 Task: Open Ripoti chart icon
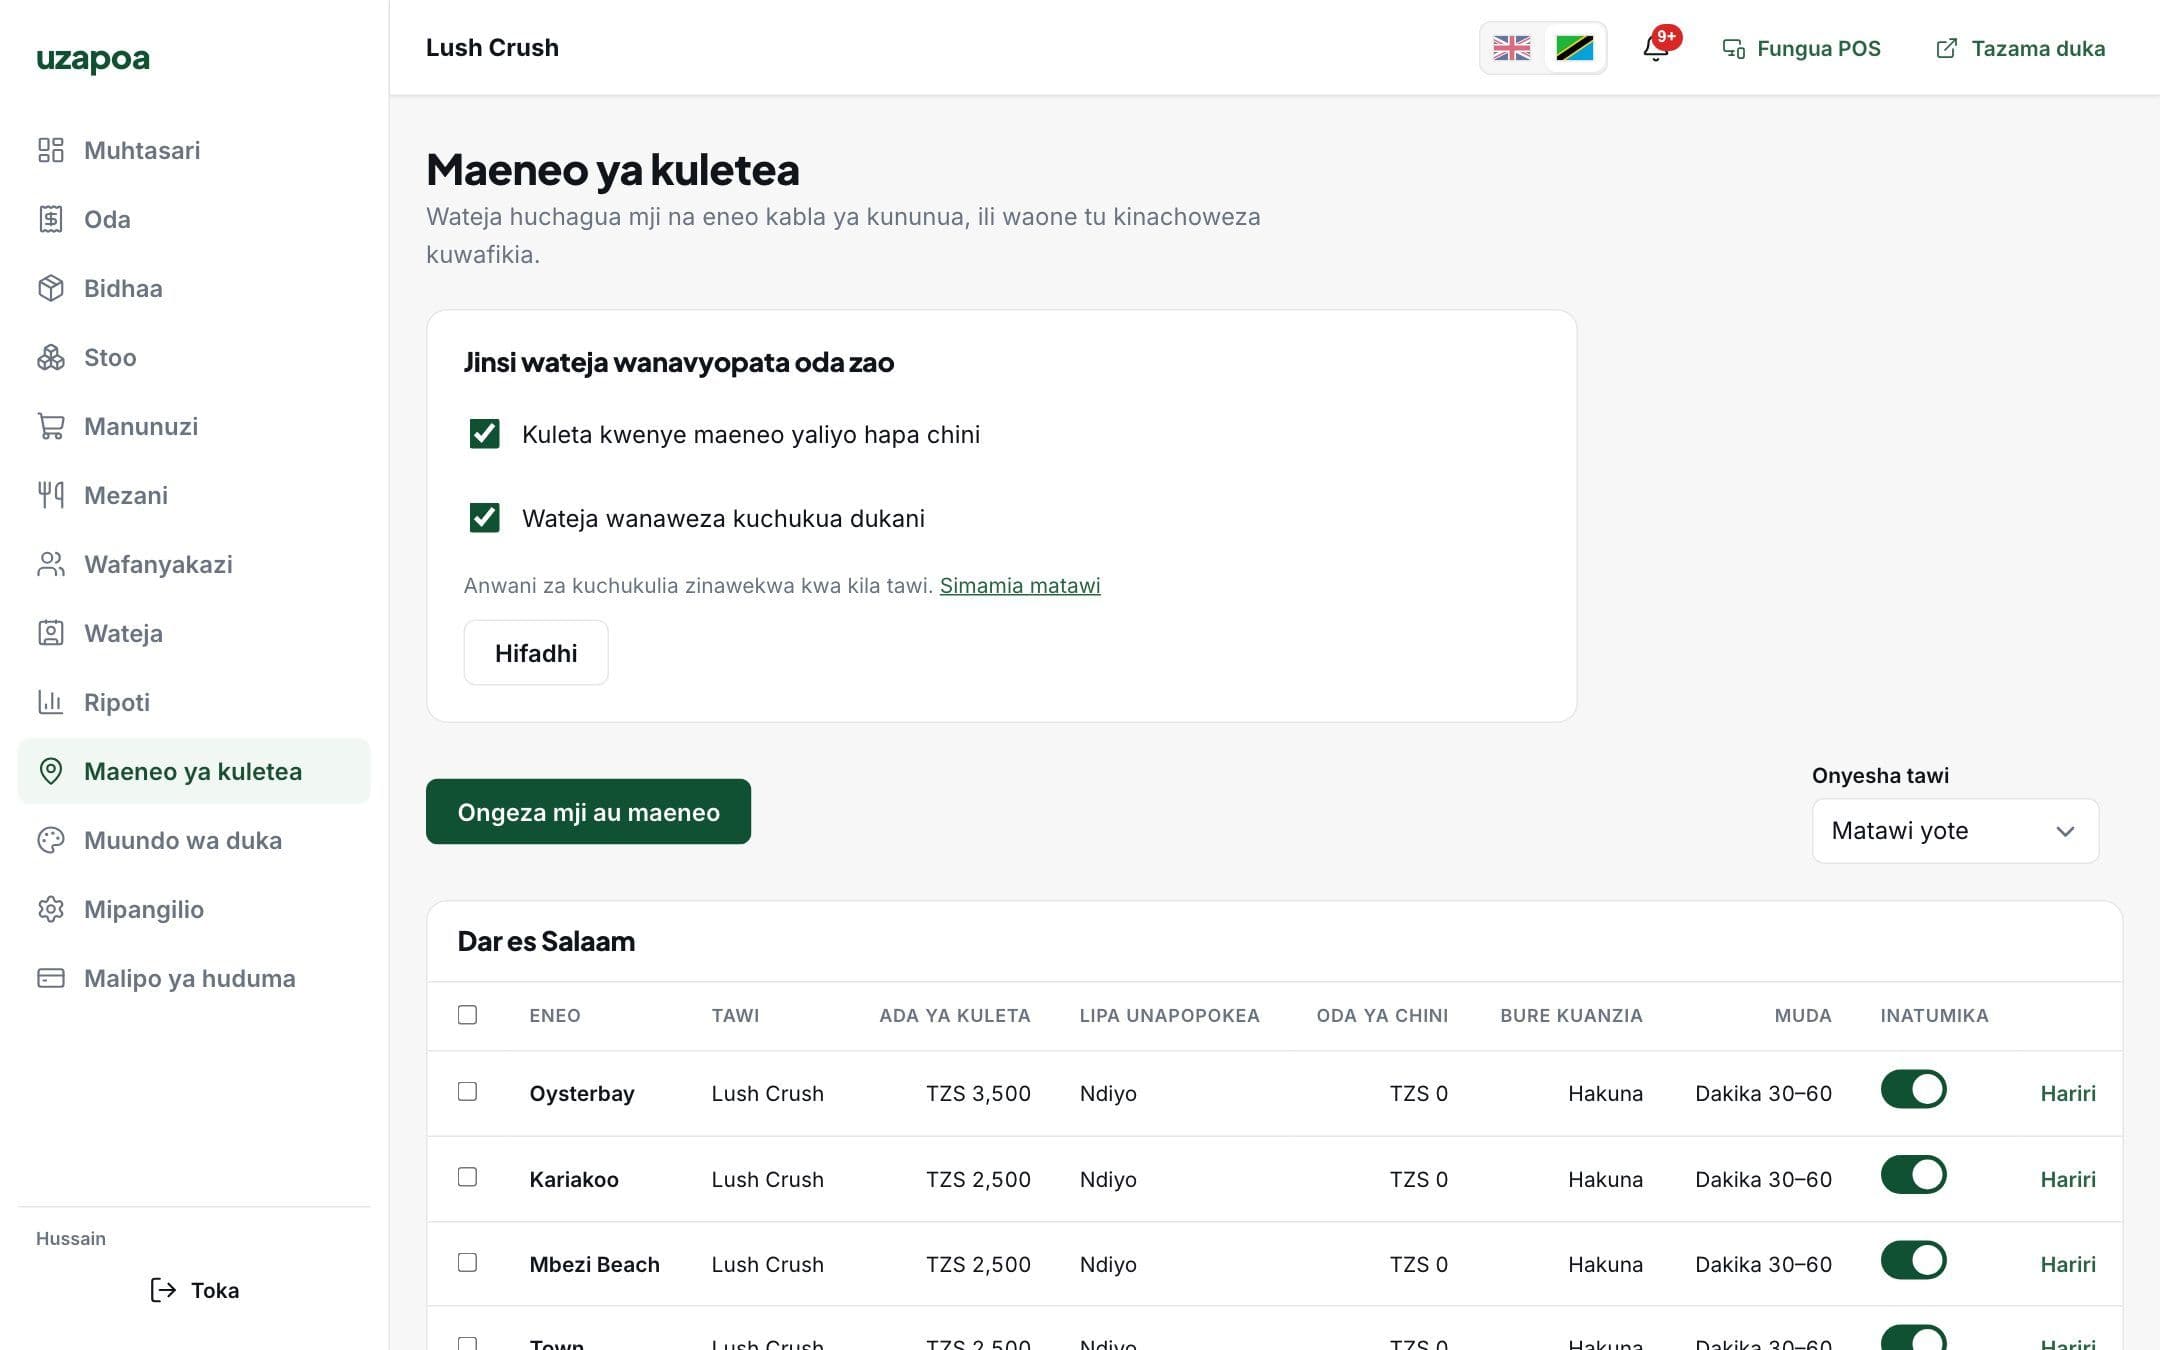coord(51,702)
